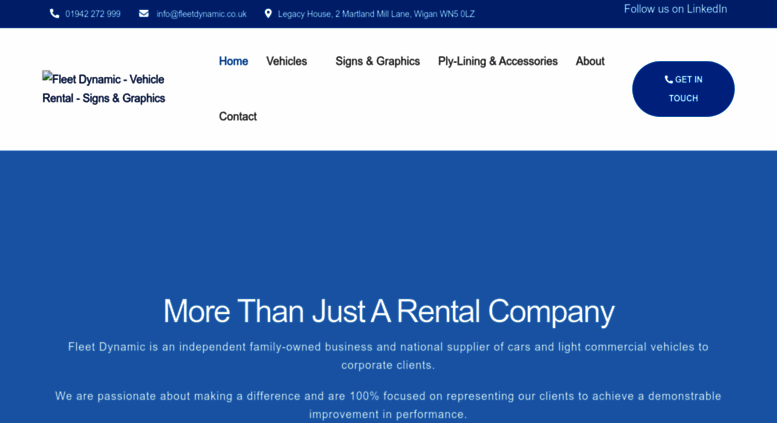Click the envelope email icon
777x423 pixels.
144,14
